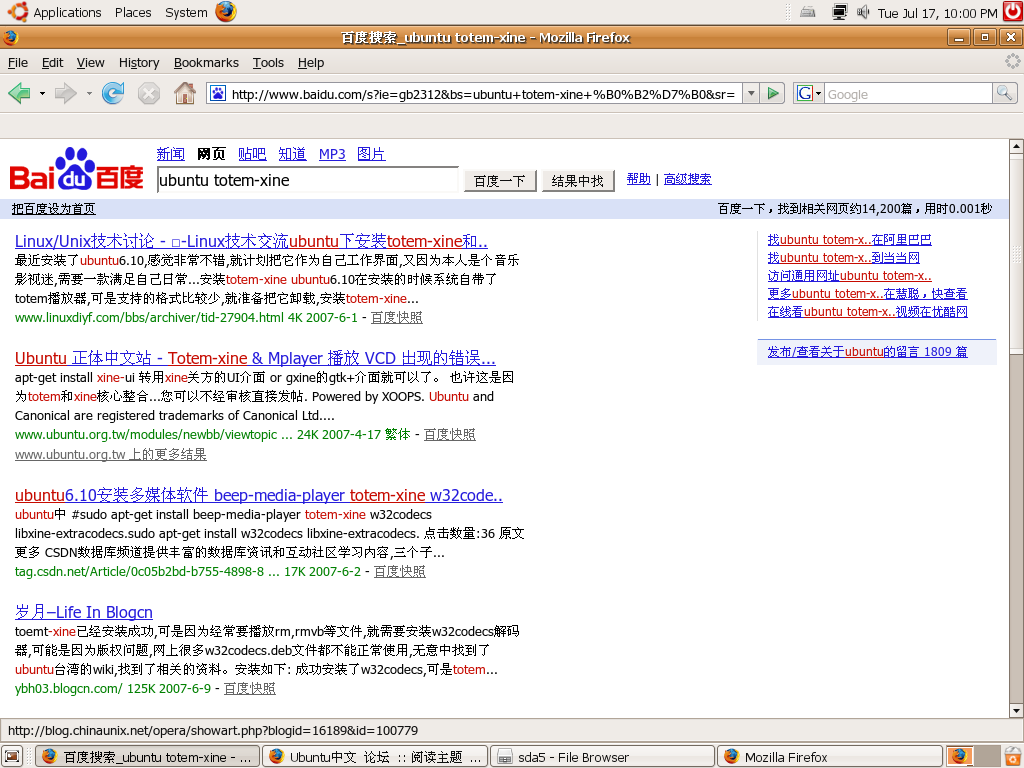The height and width of the screenshot is (768, 1024).
Task: Click the 结果中找 button
Action: tap(578, 181)
